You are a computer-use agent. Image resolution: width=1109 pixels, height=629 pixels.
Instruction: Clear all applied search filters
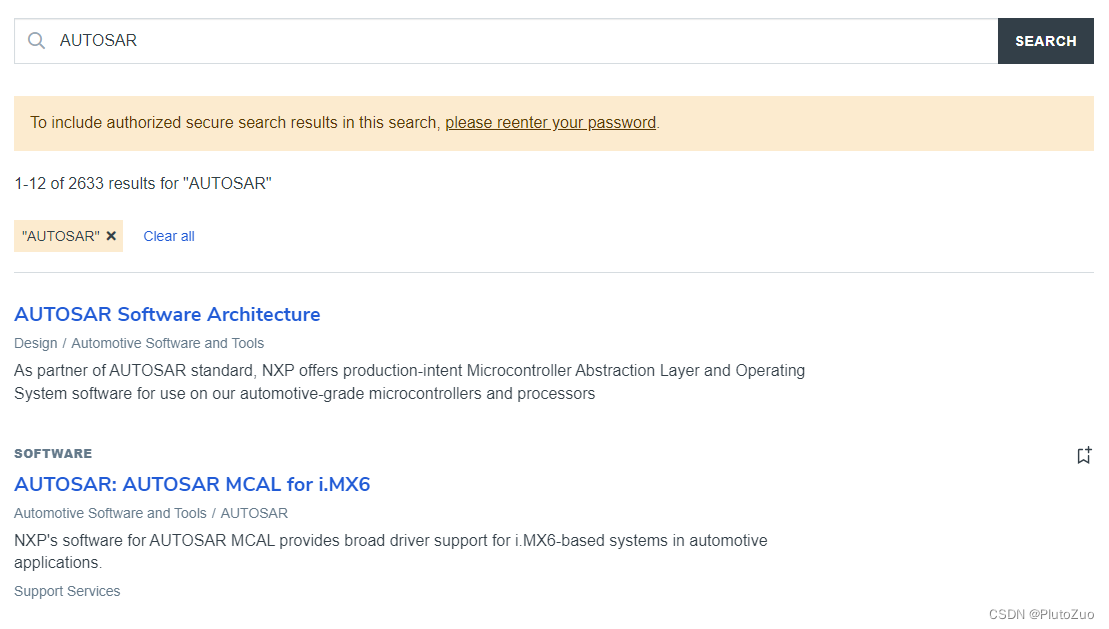(169, 236)
